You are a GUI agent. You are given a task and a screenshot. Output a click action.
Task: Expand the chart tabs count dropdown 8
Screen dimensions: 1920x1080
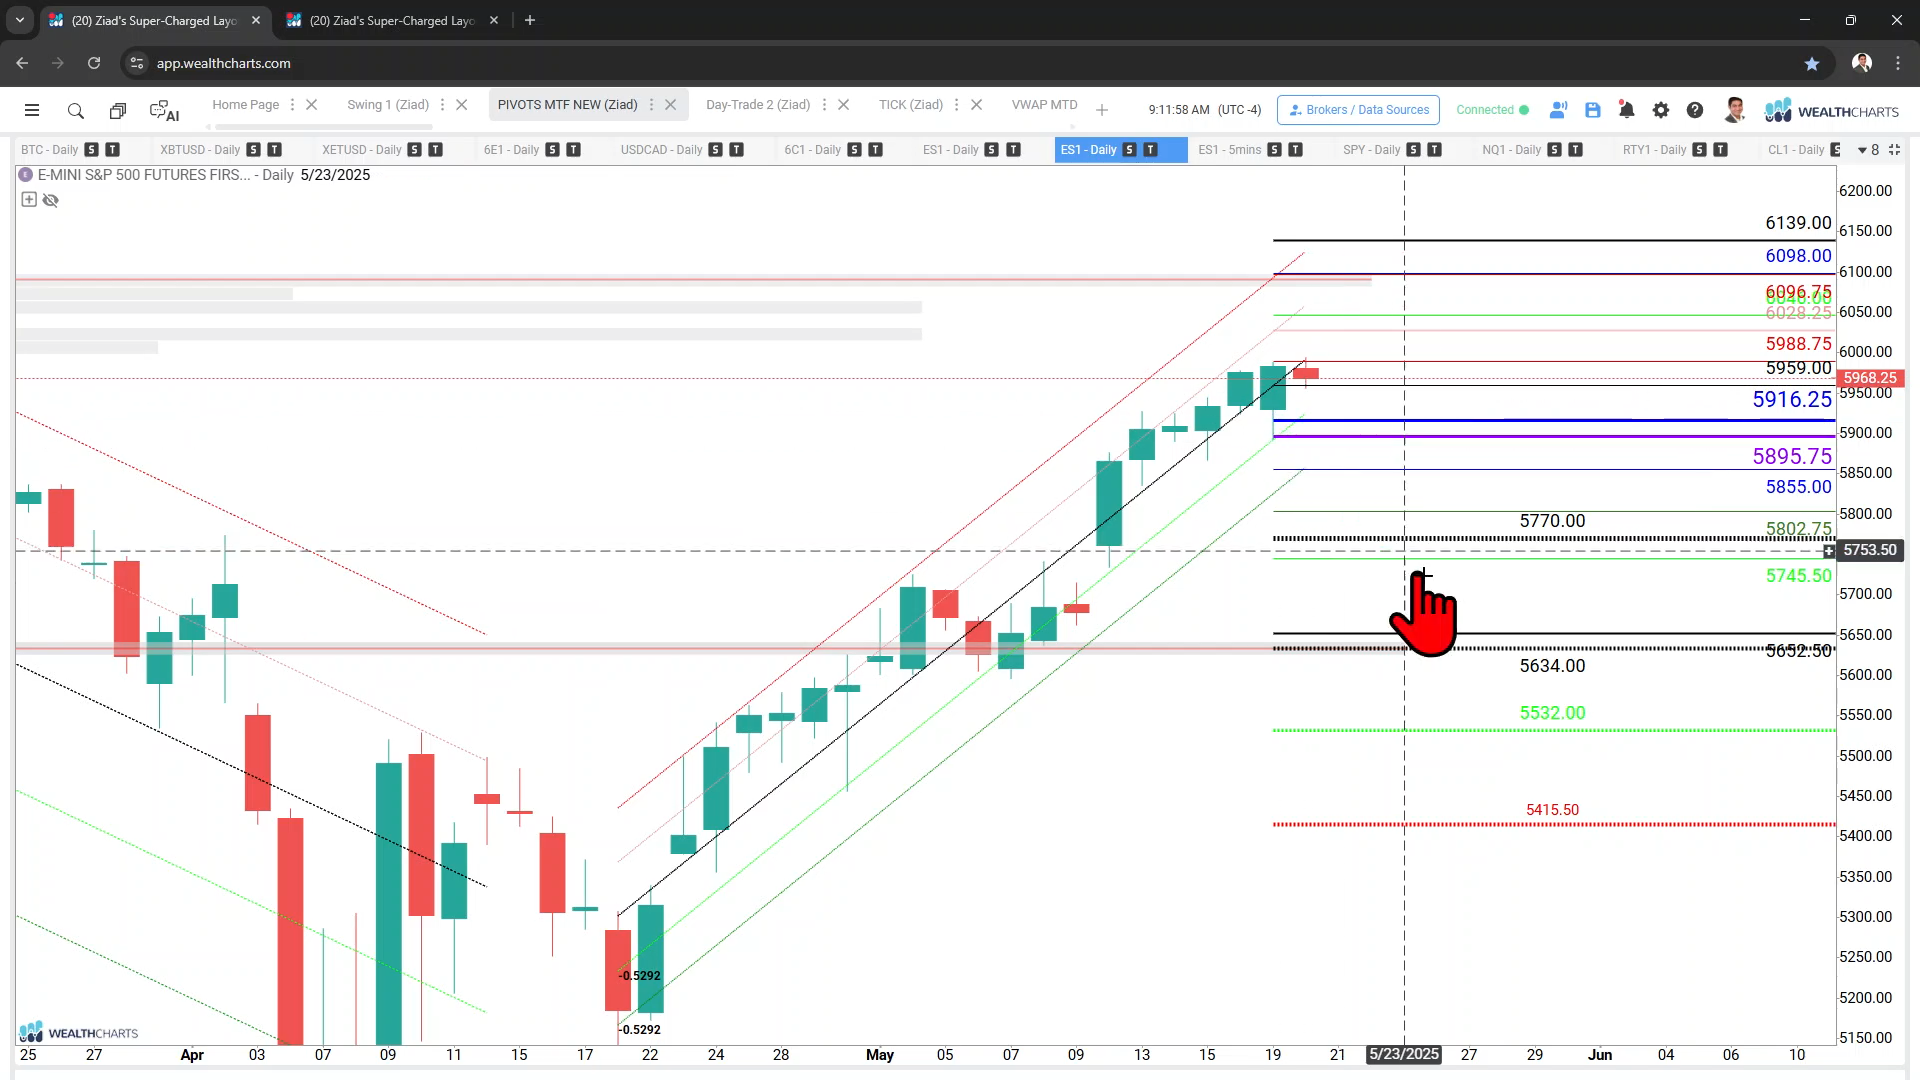point(1868,150)
